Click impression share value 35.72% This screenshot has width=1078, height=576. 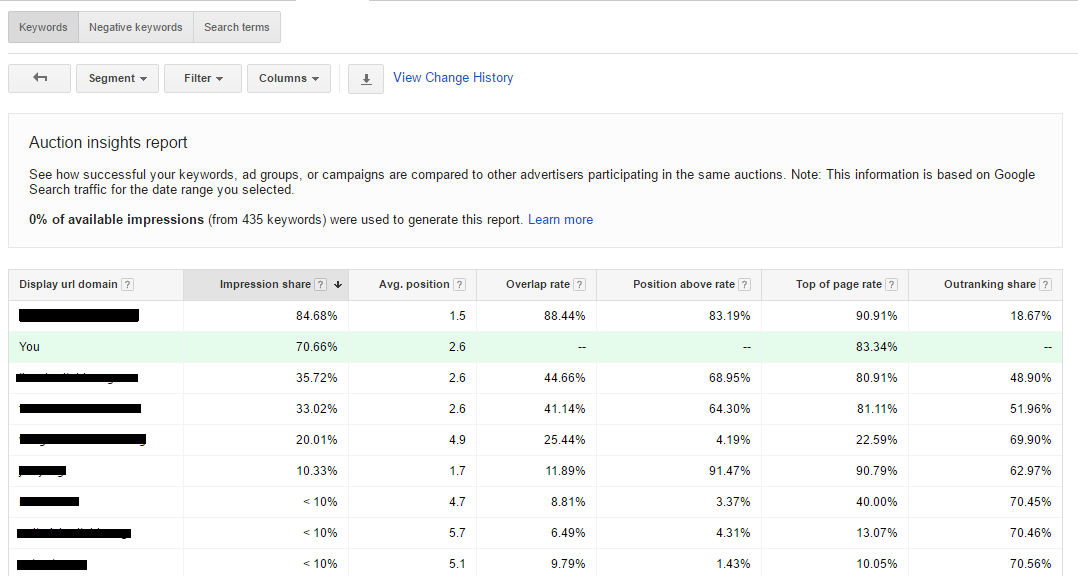tap(316, 378)
